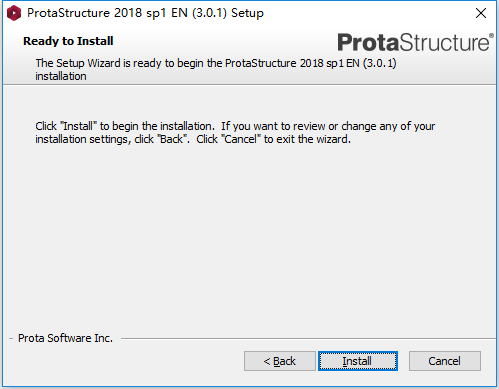Click the word "Setup" in title bar
This screenshot has width=499, height=389.
click(247, 13)
